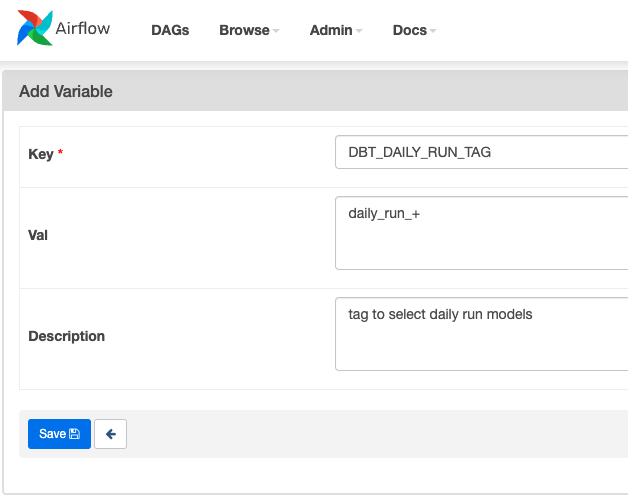Click the floppy disk icon on Save
The width and height of the screenshot is (628, 495).
pos(74,434)
